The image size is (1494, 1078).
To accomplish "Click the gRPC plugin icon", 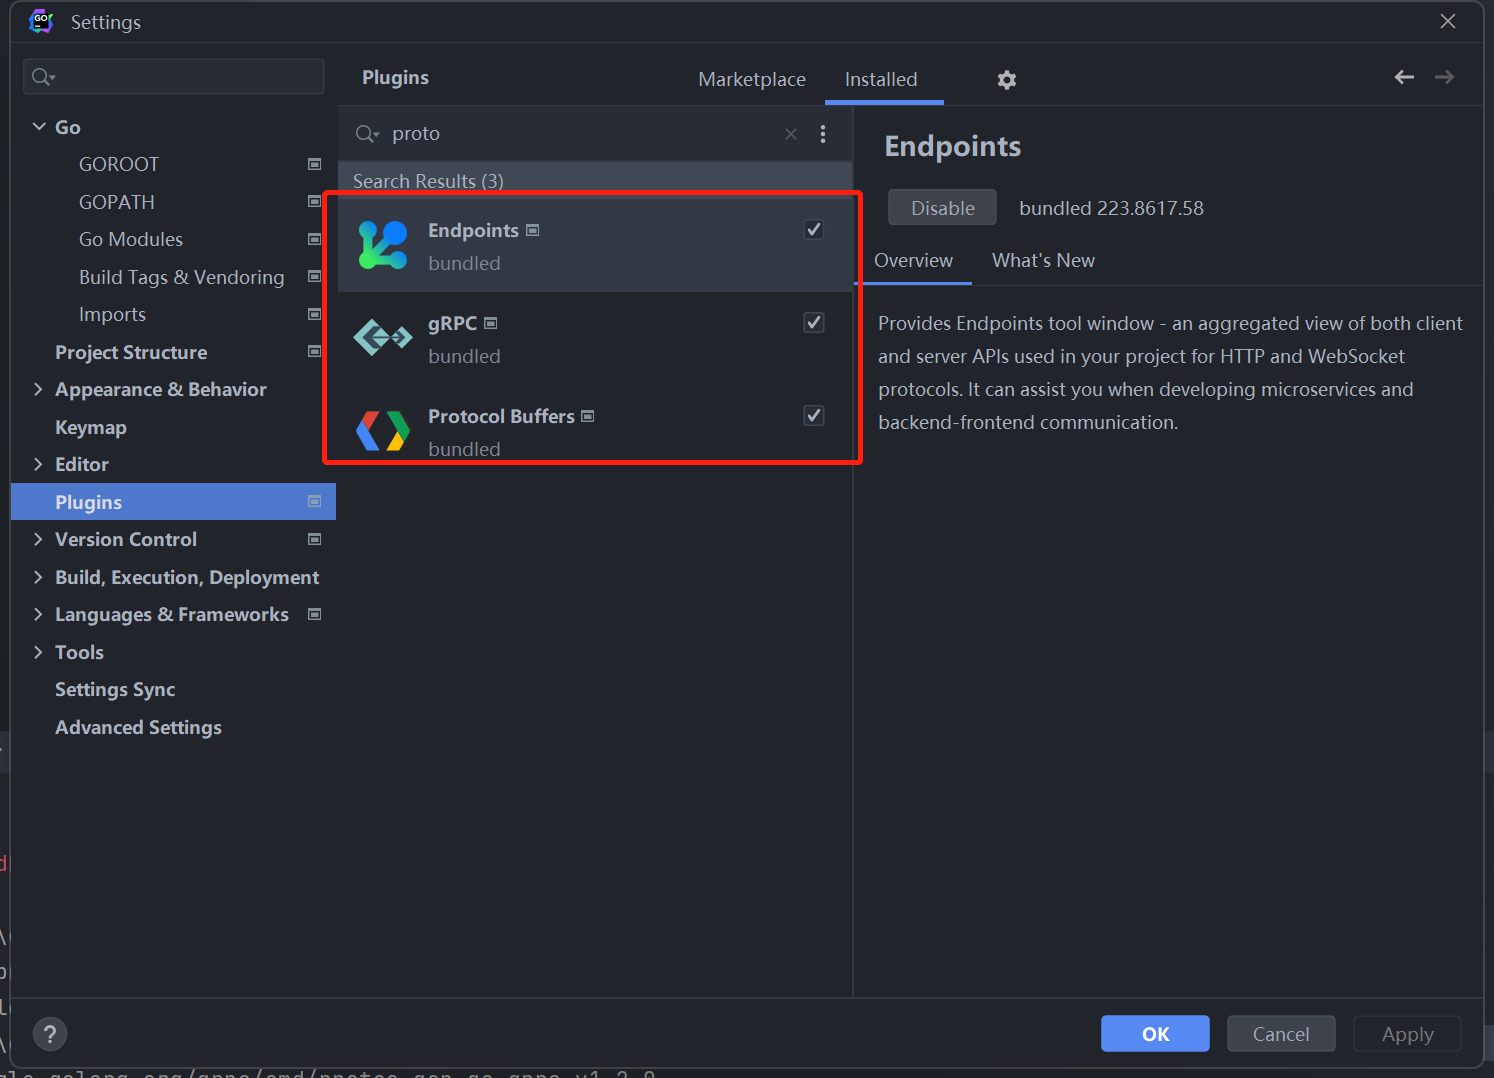I will 383,337.
